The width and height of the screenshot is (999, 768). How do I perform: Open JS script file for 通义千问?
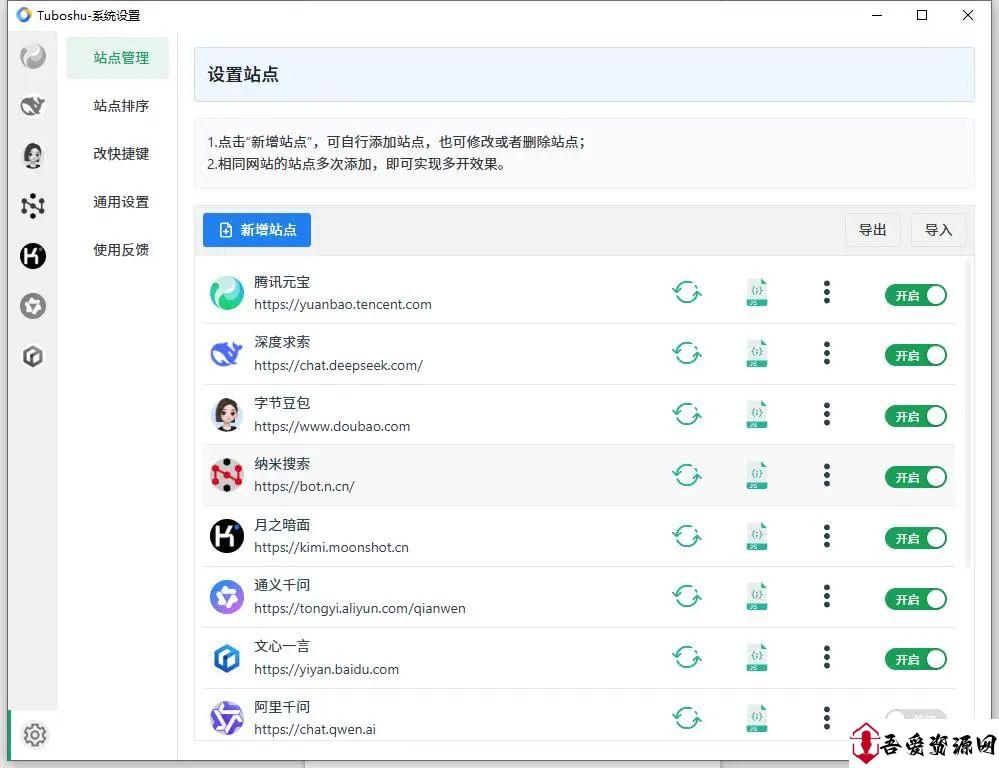click(757, 597)
